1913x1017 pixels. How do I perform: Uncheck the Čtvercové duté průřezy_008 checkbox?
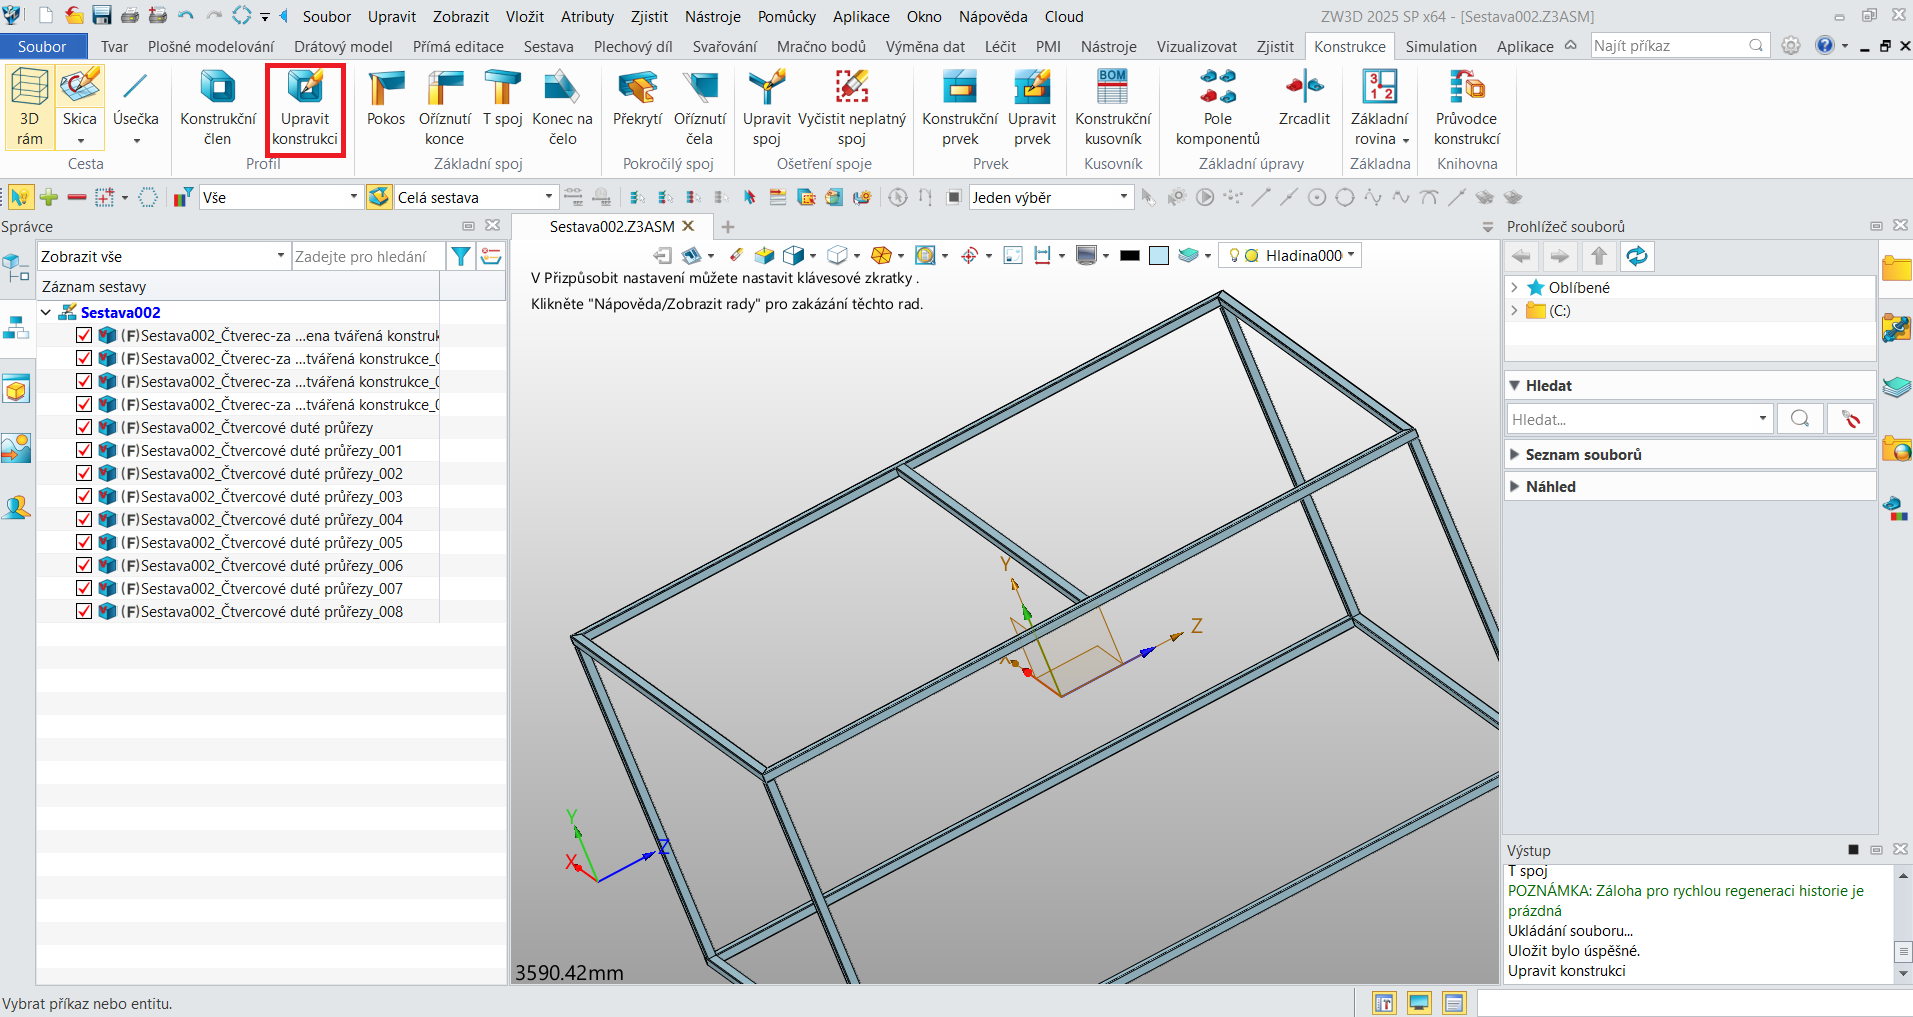click(84, 611)
